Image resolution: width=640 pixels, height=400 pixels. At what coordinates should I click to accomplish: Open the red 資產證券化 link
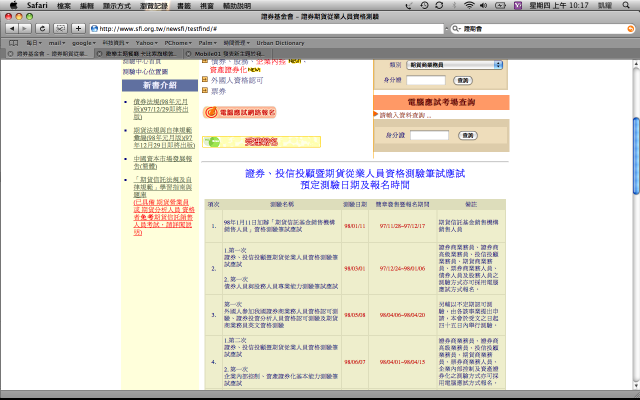(x=228, y=70)
